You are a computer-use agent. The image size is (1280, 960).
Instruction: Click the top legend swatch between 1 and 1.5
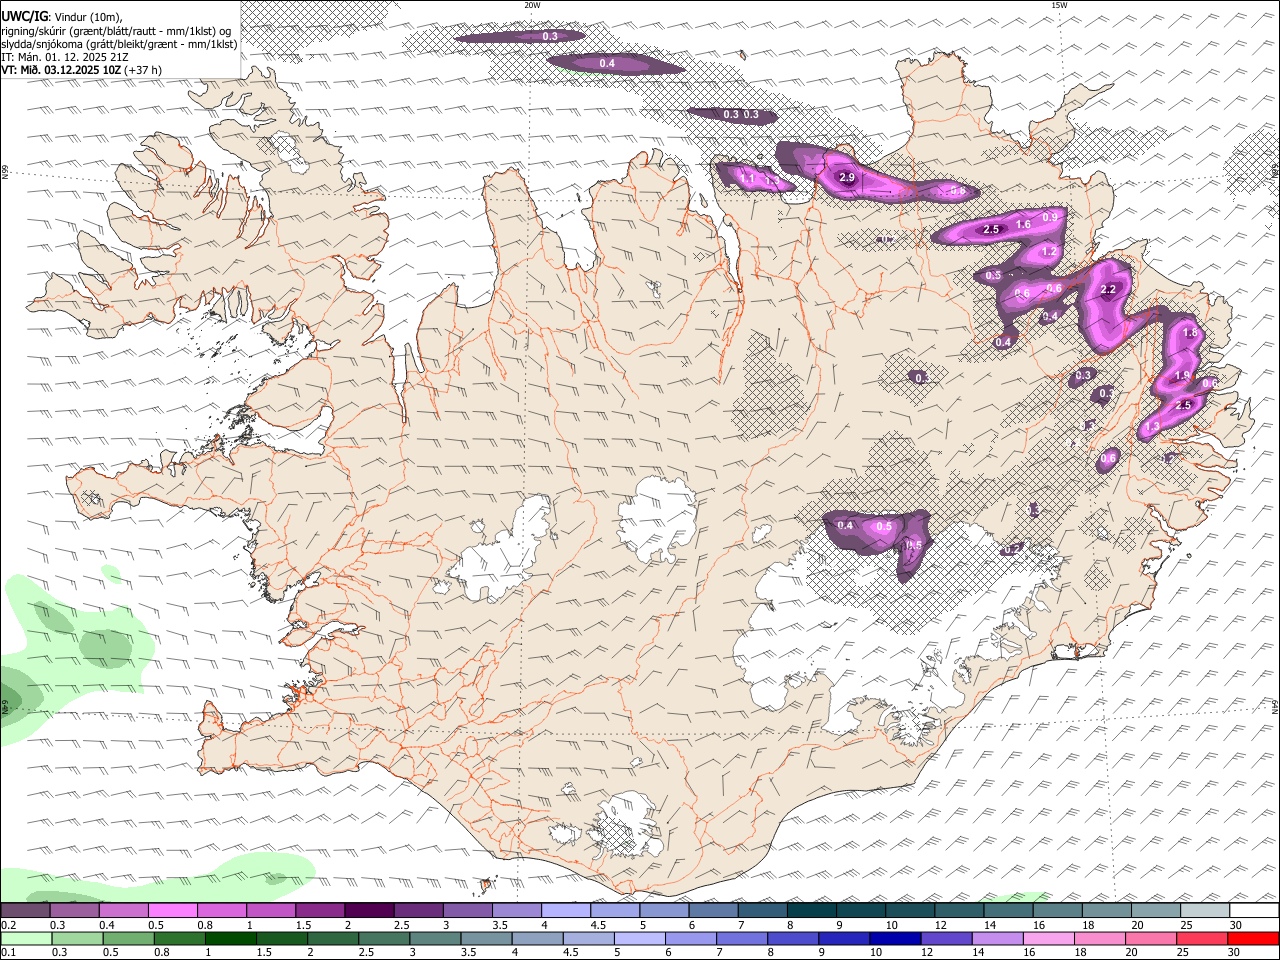coord(270,910)
